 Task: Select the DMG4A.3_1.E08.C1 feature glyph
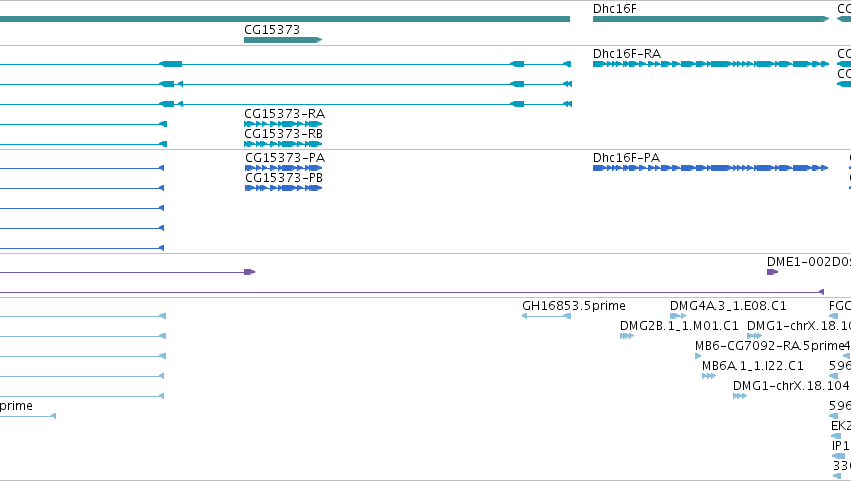[678, 316]
